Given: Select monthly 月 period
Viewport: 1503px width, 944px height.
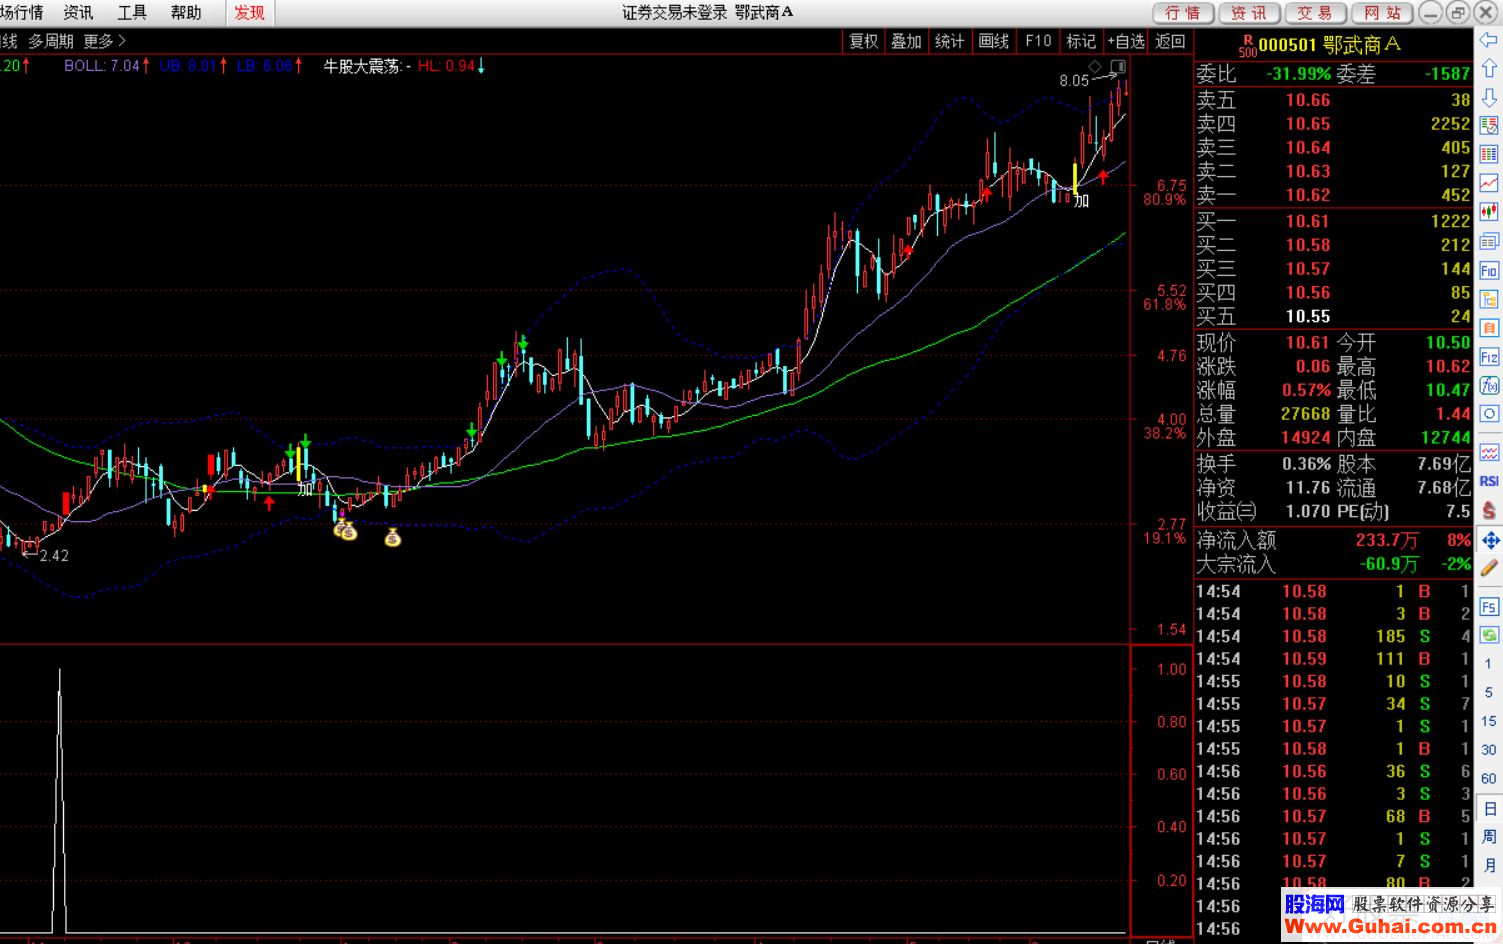Looking at the screenshot, I should point(1489,865).
